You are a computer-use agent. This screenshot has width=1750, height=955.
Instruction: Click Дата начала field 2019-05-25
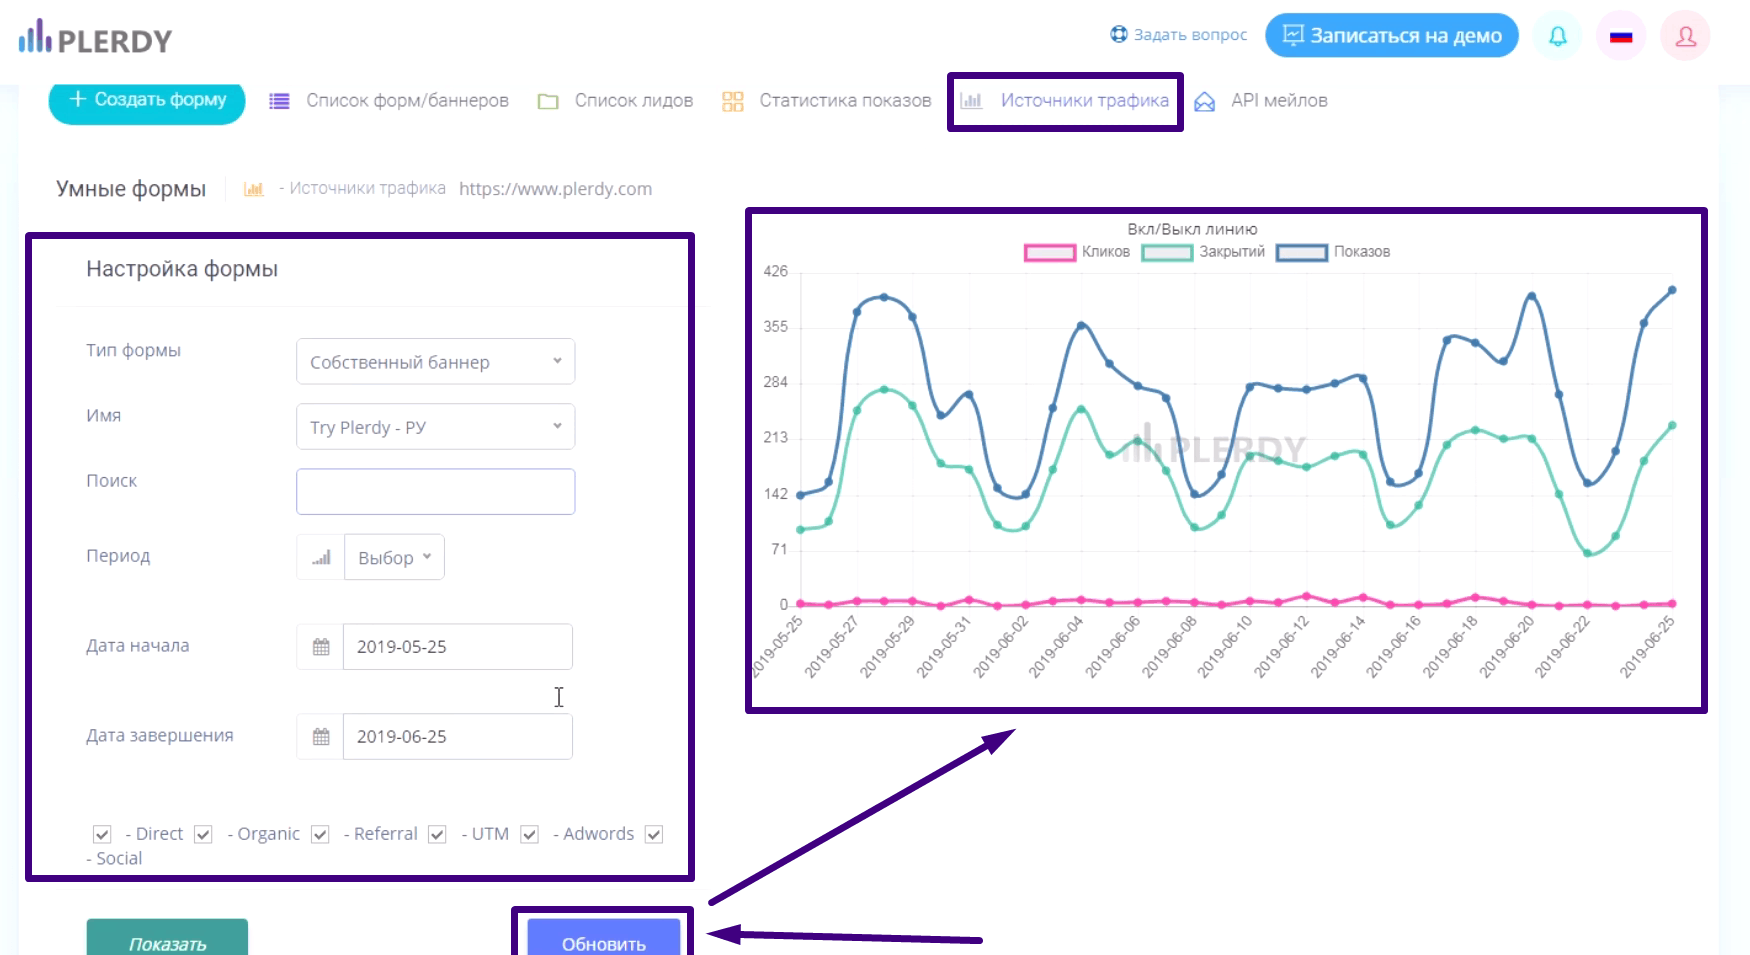tap(458, 647)
